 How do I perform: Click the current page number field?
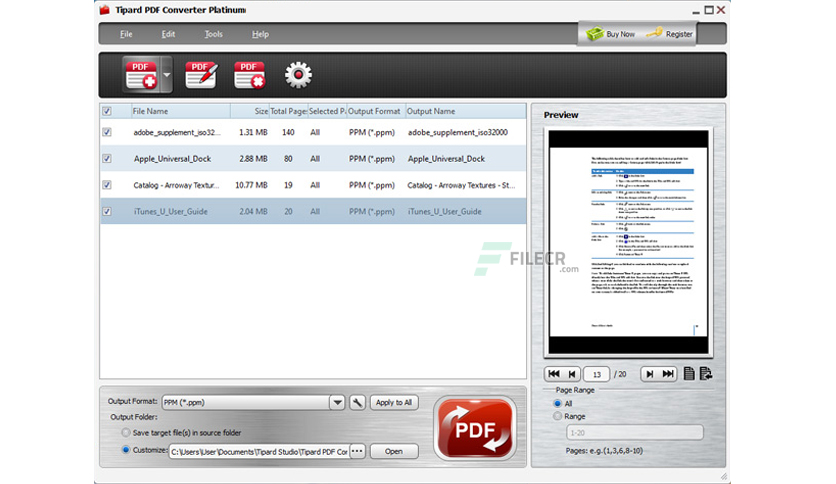coord(597,374)
